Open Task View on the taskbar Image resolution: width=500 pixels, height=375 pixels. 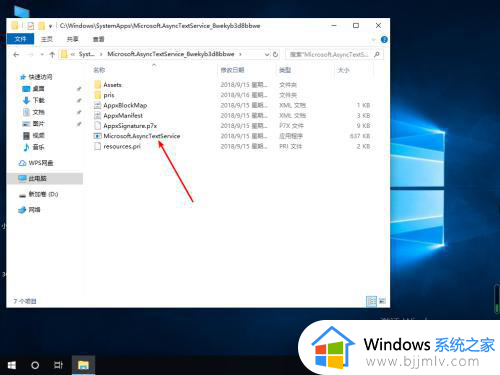click(58, 365)
